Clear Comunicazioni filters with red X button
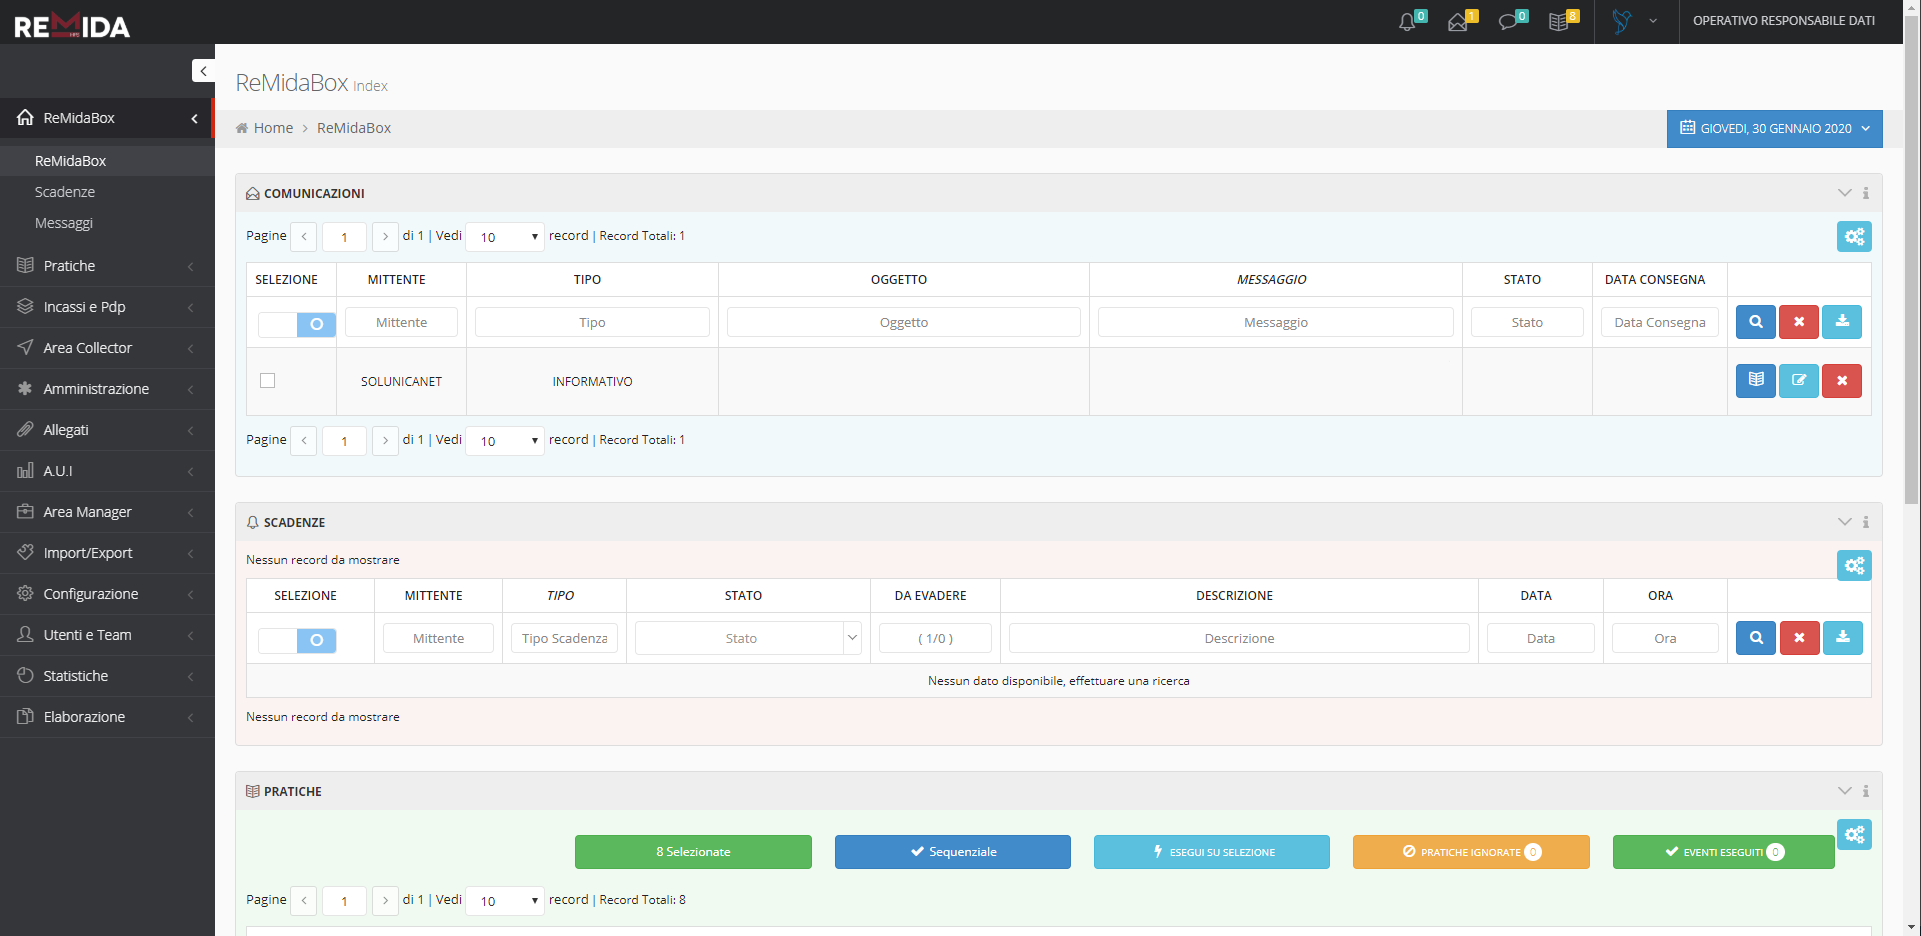The image size is (1921, 936). (x=1799, y=322)
